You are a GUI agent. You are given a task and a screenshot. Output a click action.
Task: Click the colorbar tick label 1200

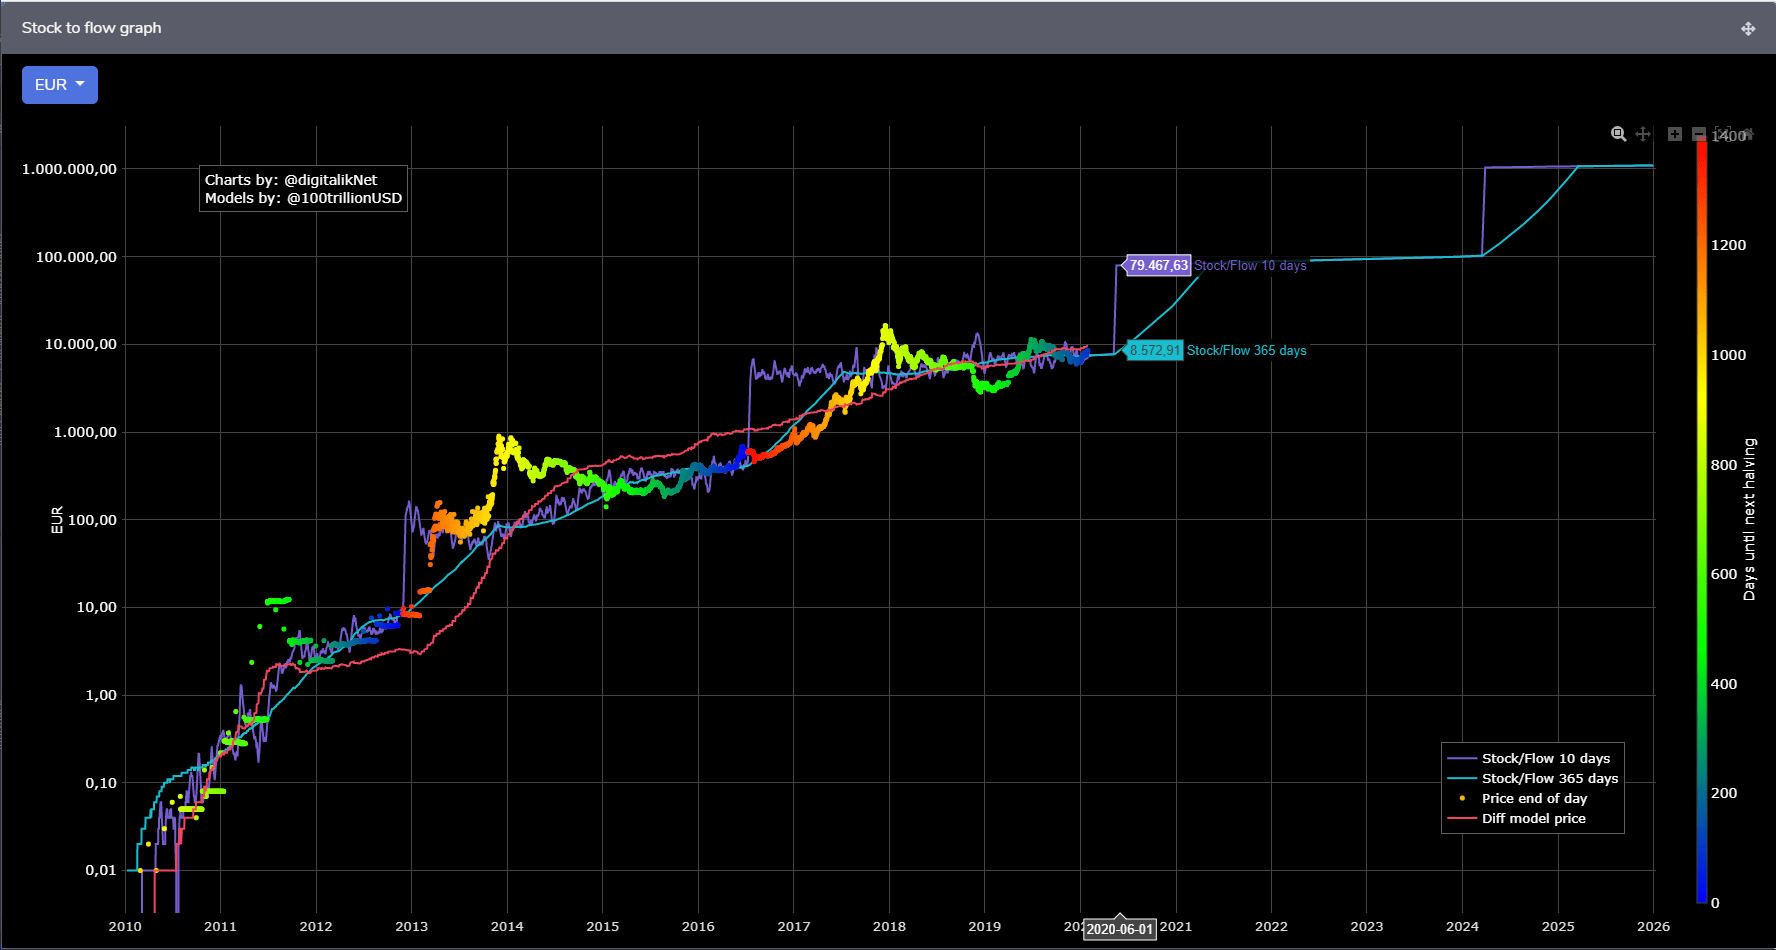tap(1728, 245)
